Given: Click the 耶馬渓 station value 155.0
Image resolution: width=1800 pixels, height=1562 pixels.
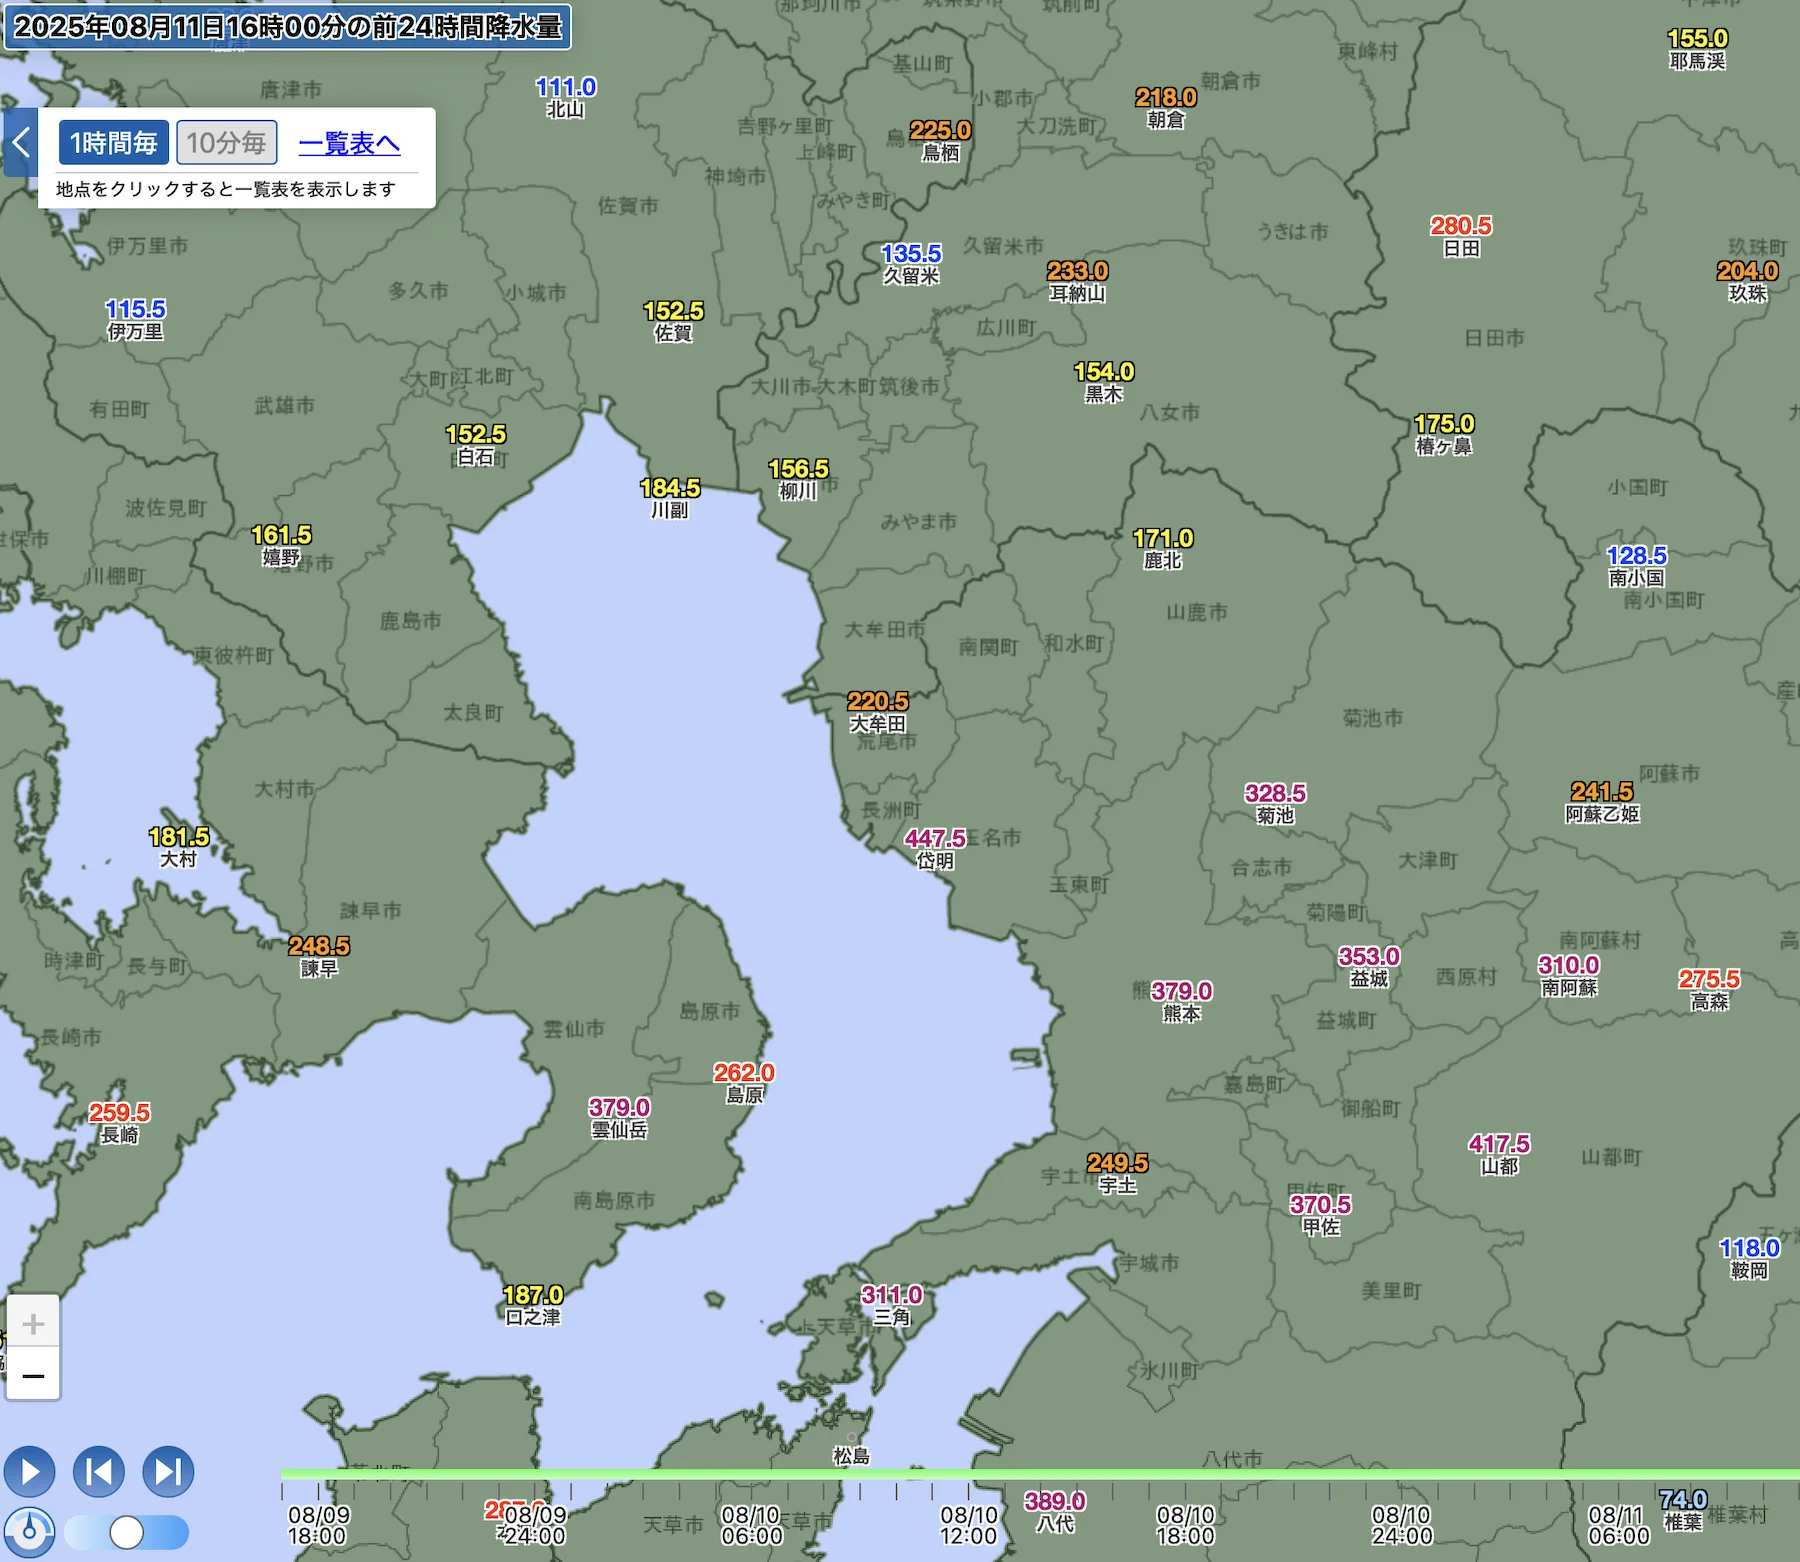Looking at the screenshot, I should (1697, 39).
